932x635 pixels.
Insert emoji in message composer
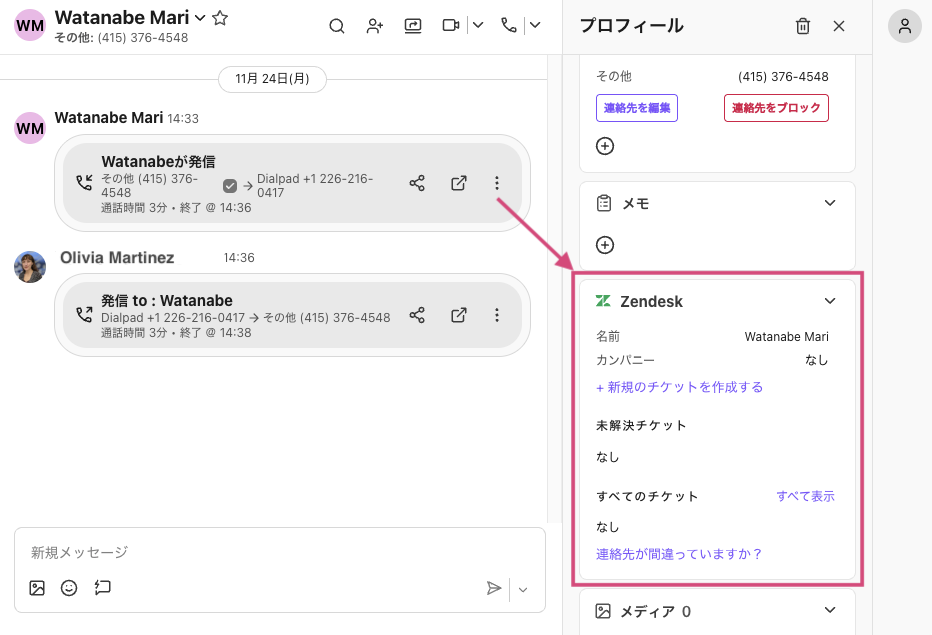click(69, 588)
